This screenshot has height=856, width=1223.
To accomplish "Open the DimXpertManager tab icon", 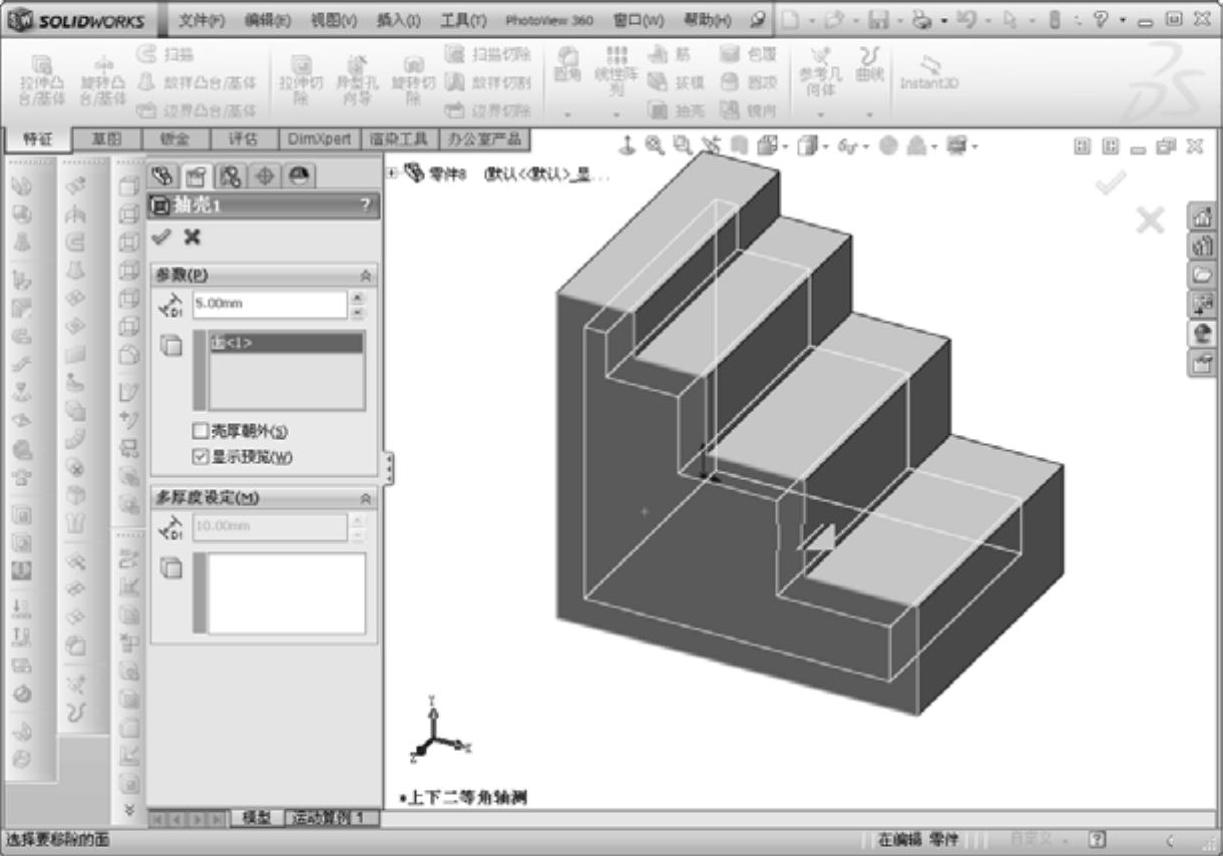I will click(x=265, y=177).
